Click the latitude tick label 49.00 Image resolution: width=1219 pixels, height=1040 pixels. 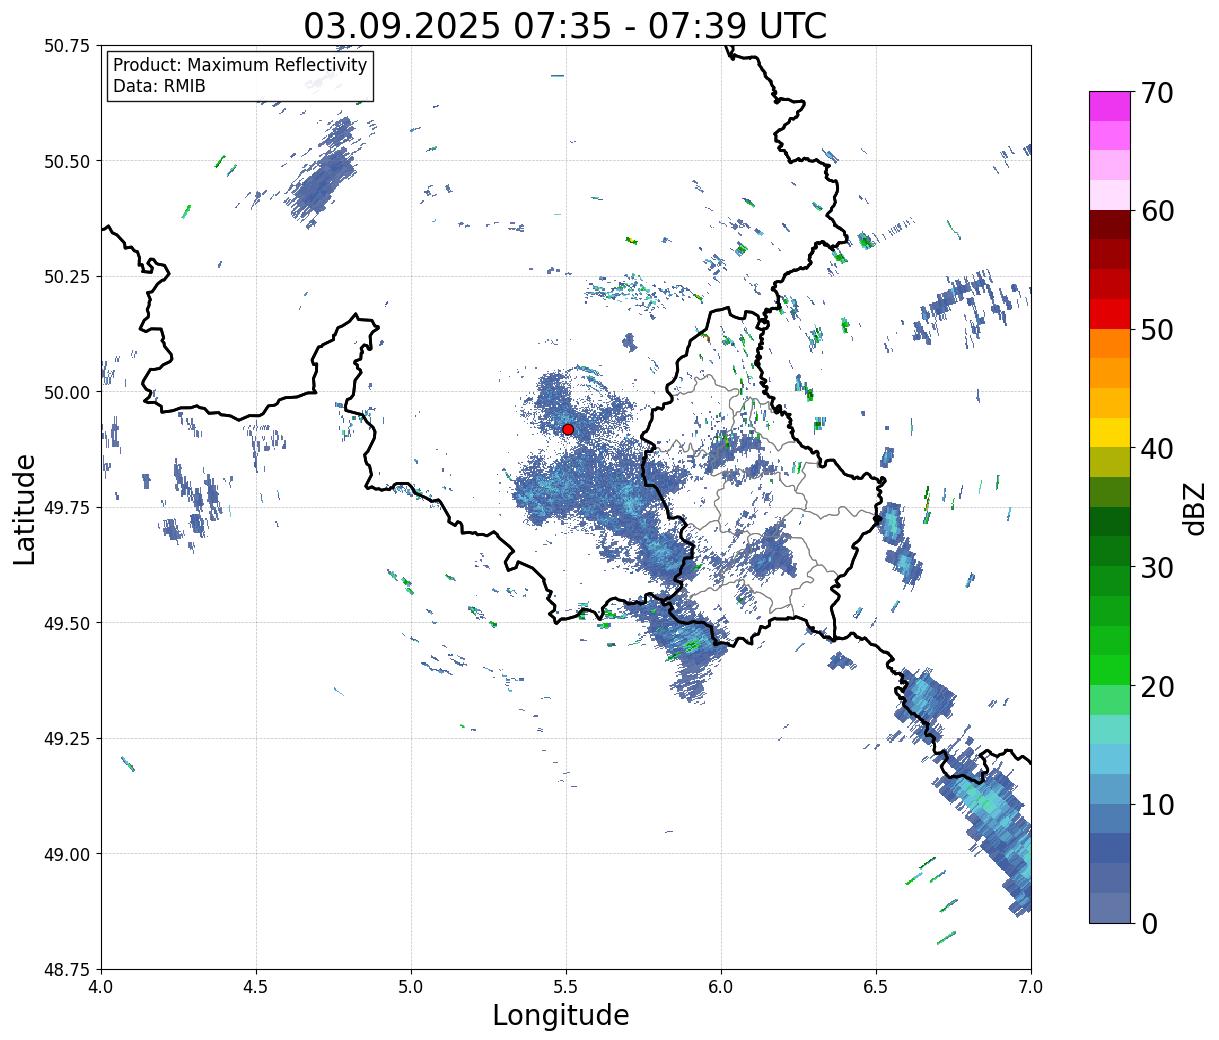[x=67, y=854]
